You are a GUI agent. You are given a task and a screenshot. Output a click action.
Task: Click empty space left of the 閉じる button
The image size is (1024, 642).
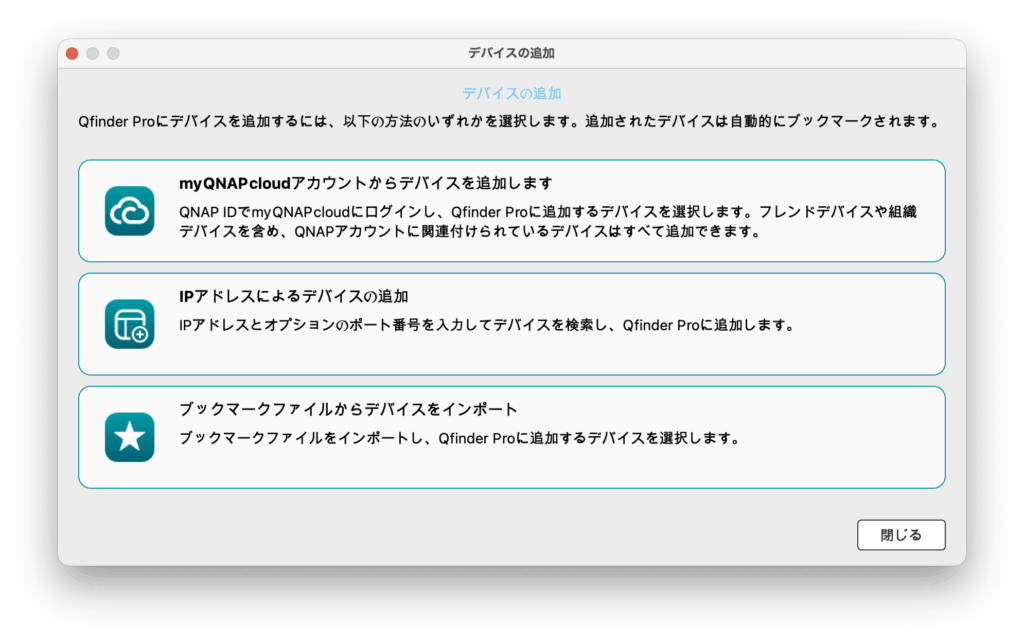pos(500,535)
